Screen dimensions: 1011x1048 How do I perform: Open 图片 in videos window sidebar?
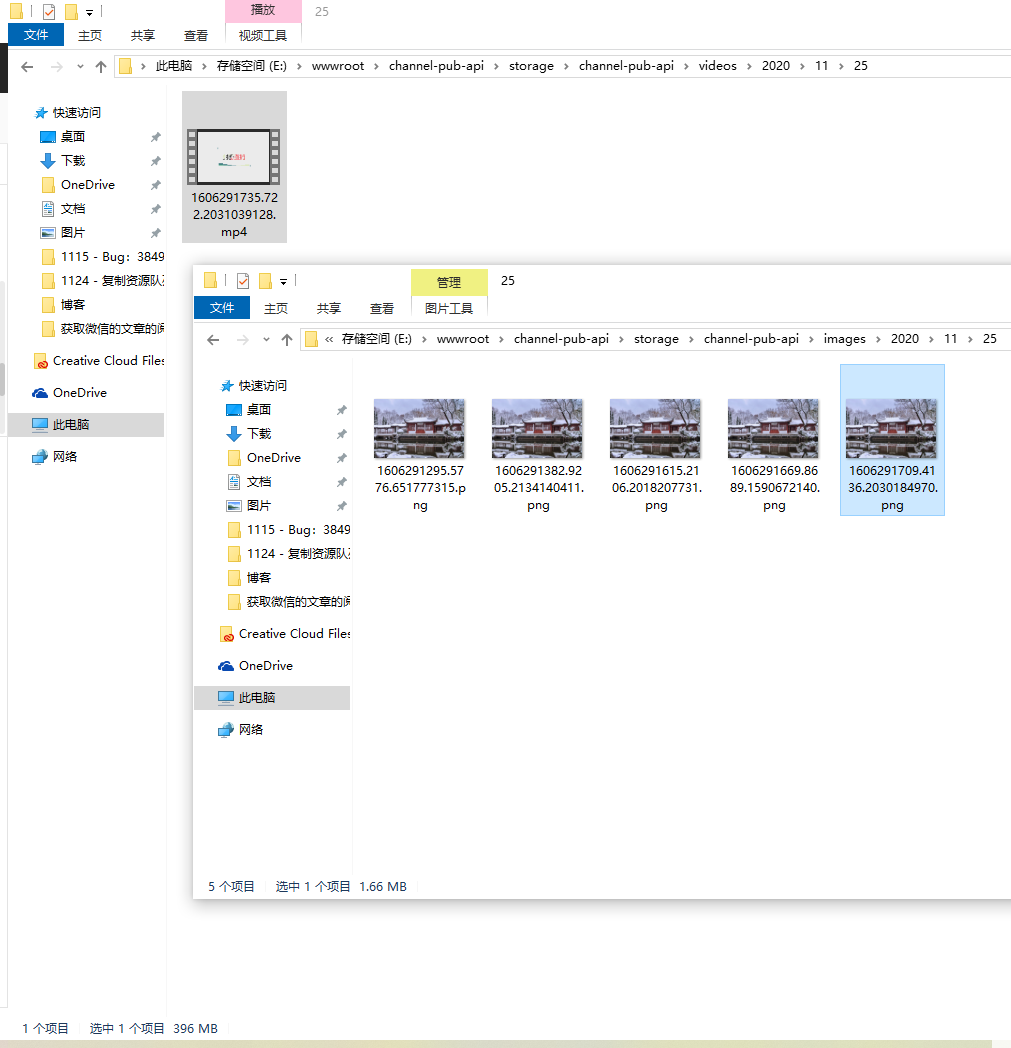72,233
